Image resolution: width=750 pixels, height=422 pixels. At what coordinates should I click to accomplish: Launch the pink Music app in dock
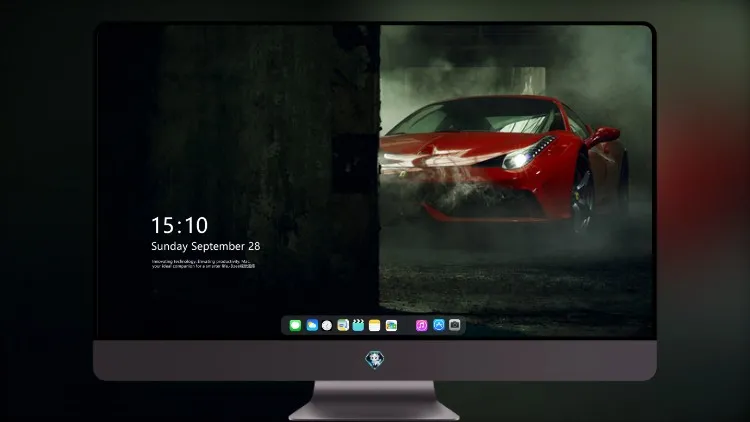tap(421, 325)
